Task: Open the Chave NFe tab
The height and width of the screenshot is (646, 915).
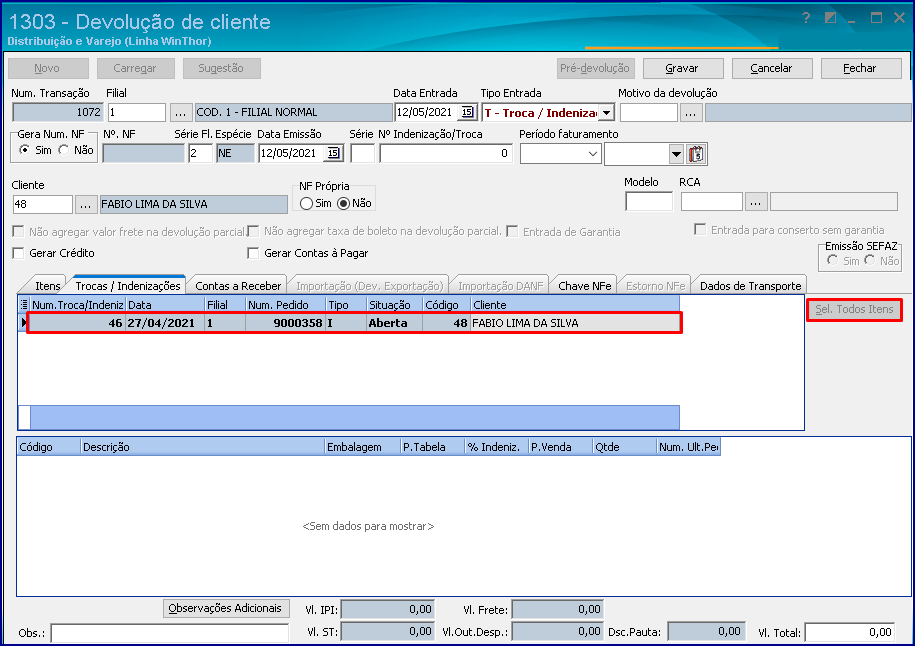Action: [585, 286]
